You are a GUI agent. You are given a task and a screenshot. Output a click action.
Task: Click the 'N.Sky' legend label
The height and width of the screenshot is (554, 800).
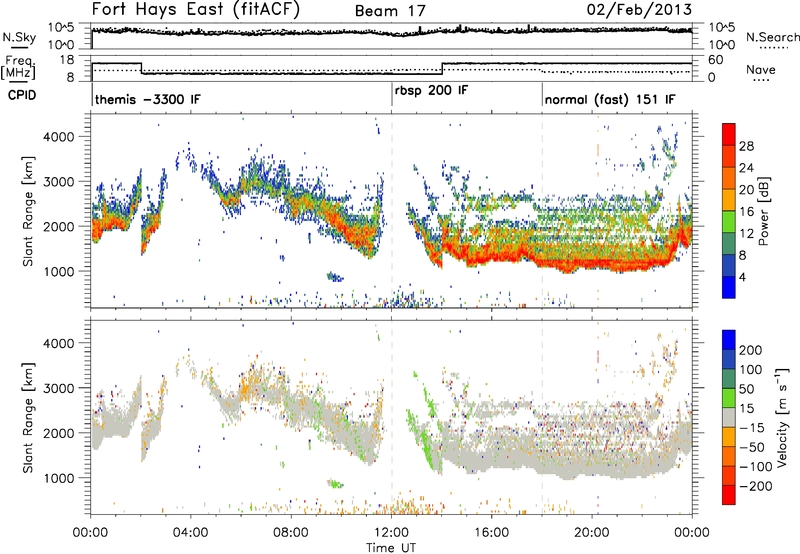tap(19, 37)
